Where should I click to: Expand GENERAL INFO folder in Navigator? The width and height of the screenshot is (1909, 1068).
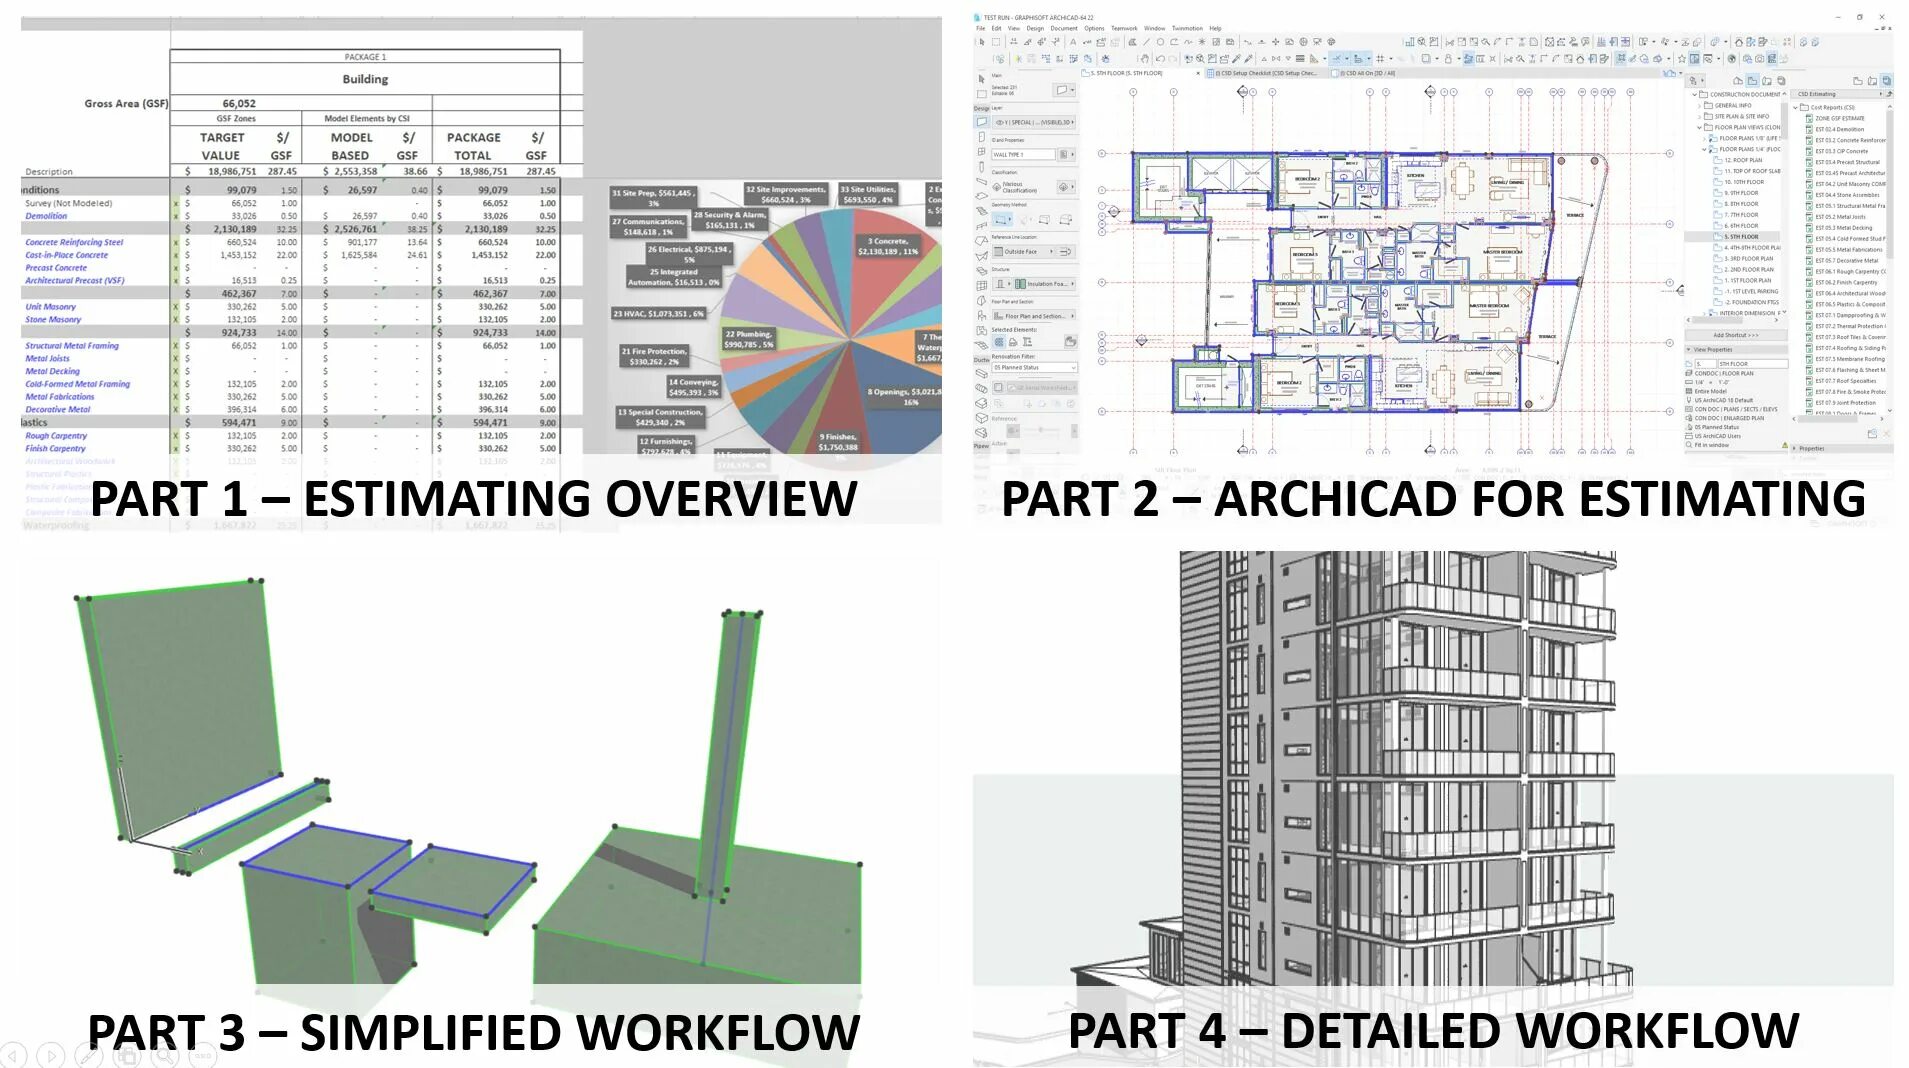tap(1699, 106)
